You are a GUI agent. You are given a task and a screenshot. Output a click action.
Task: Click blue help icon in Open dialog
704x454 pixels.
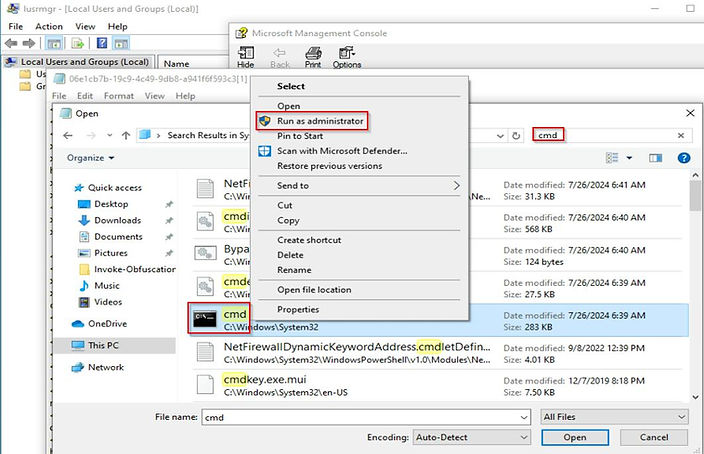pos(684,158)
